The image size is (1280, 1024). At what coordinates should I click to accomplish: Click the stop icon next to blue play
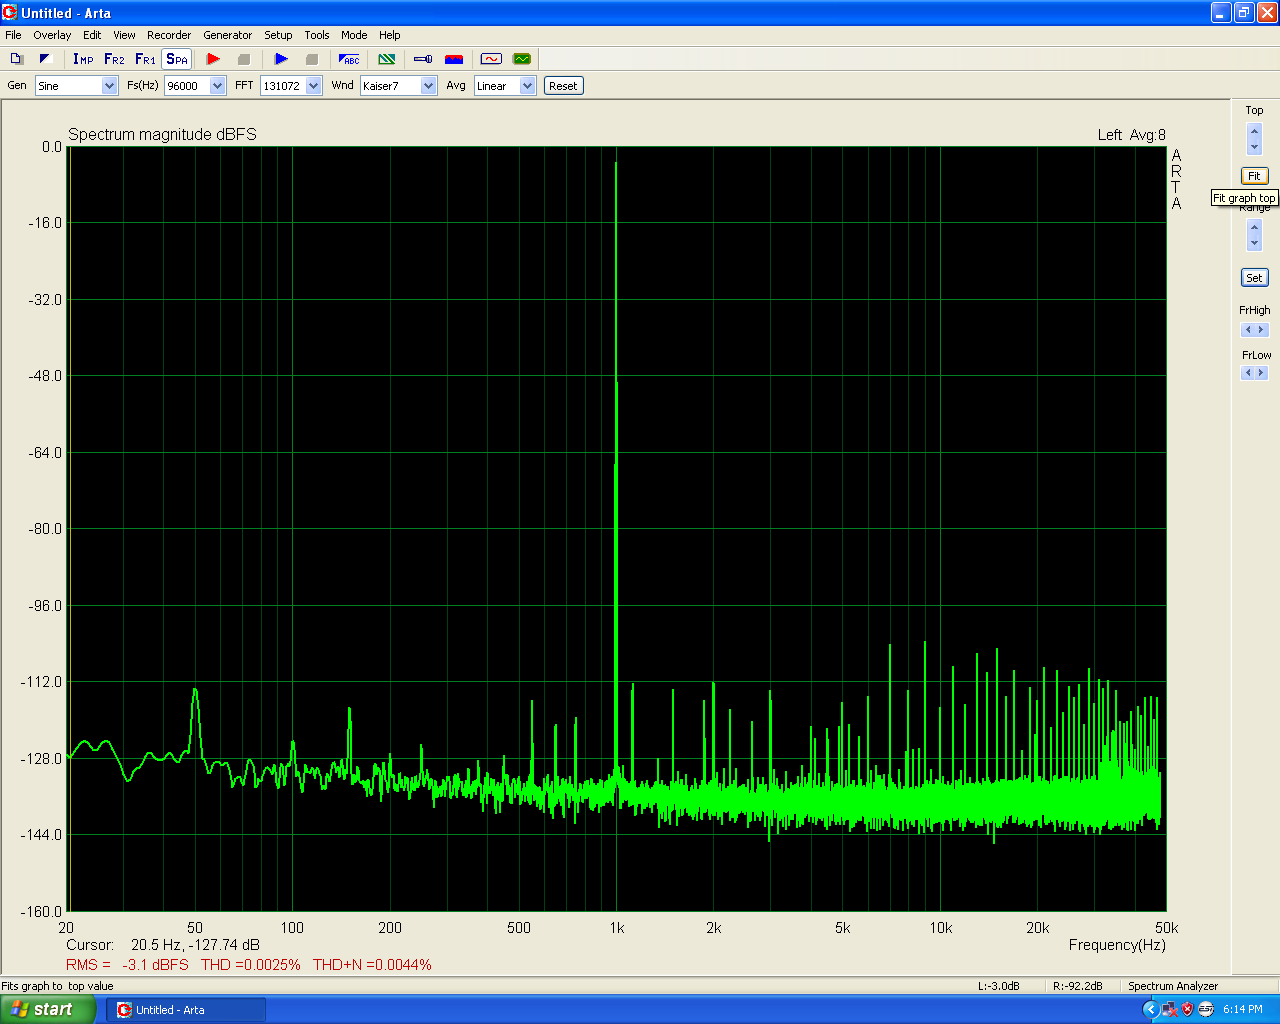(311, 59)
